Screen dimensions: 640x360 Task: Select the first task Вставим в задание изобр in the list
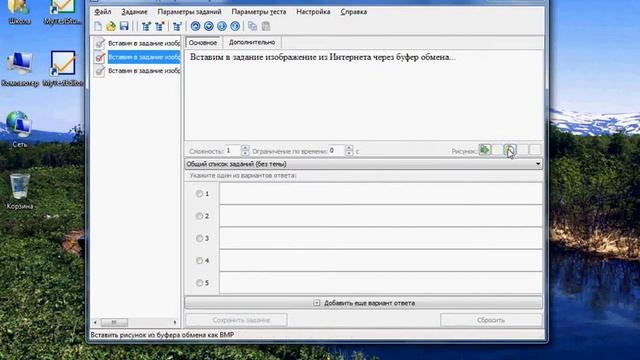[x=144, y=43]
